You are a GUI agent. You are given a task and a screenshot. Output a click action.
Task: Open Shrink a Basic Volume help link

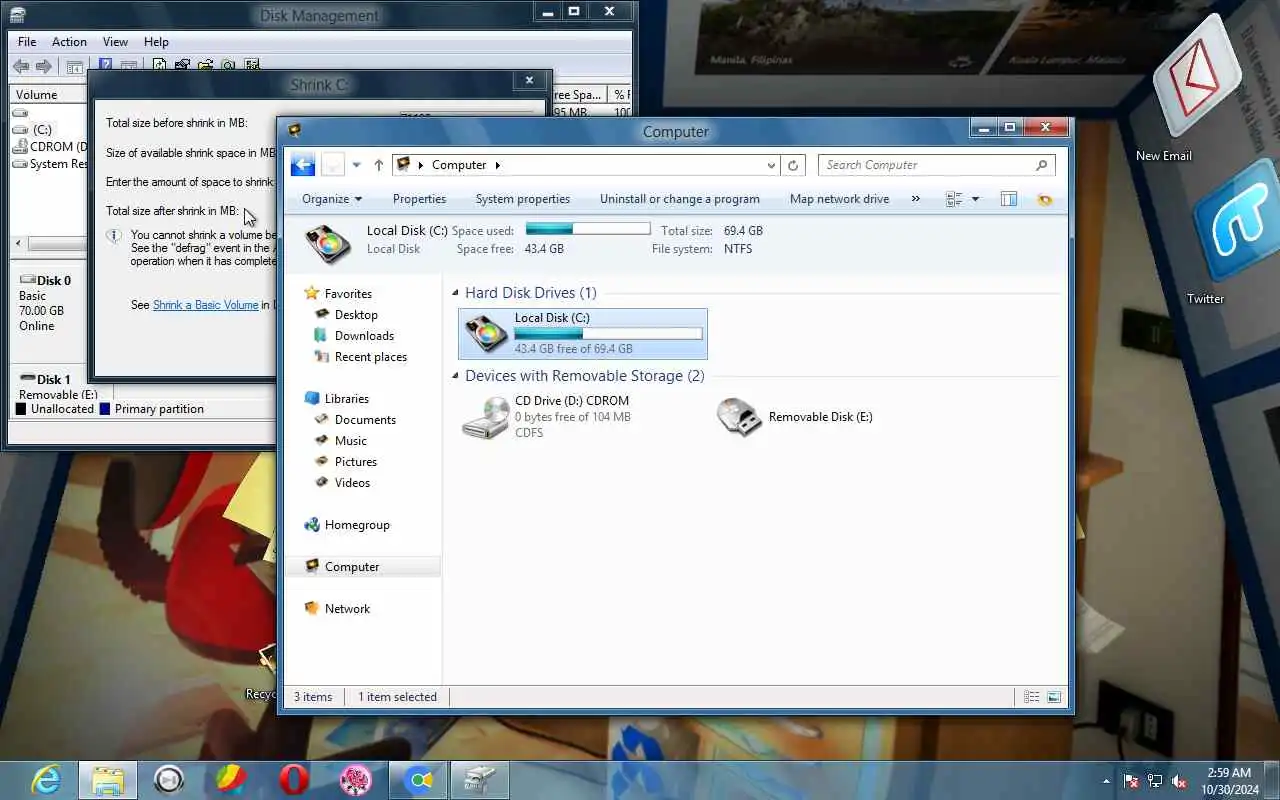(205, 305)
